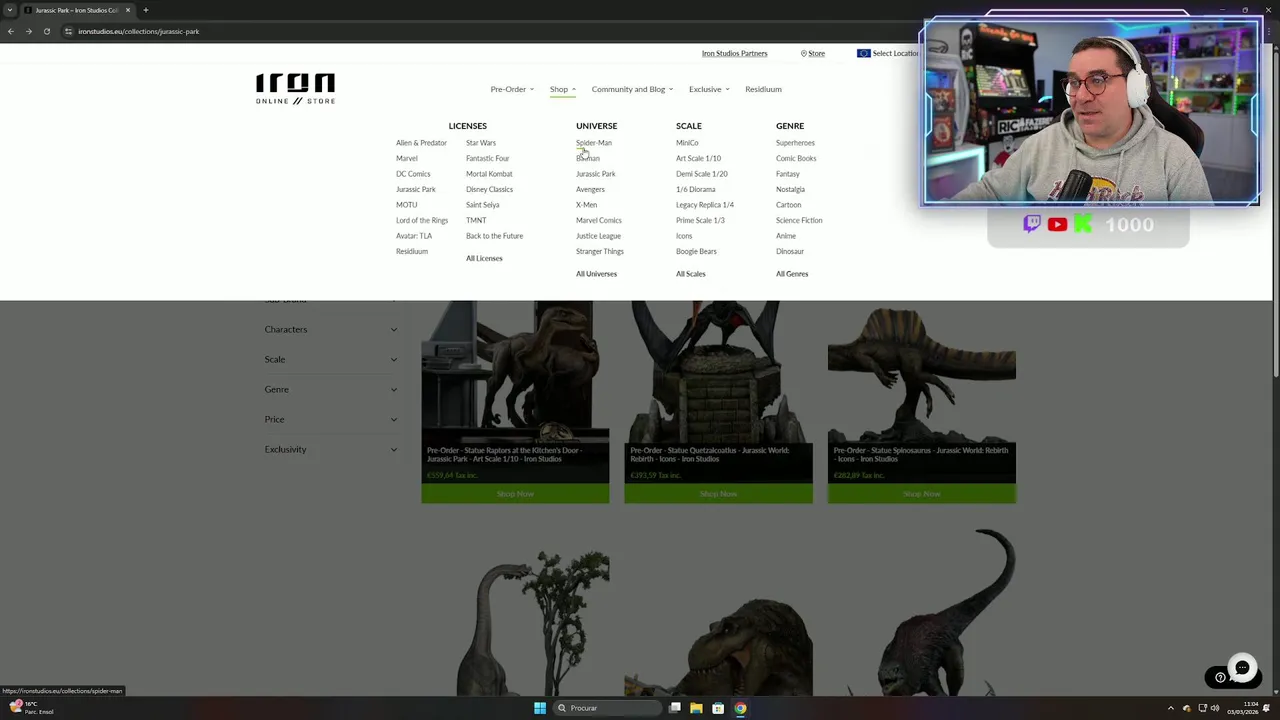
Task: Select Saint Seiya license
Action: coord(483,205)
